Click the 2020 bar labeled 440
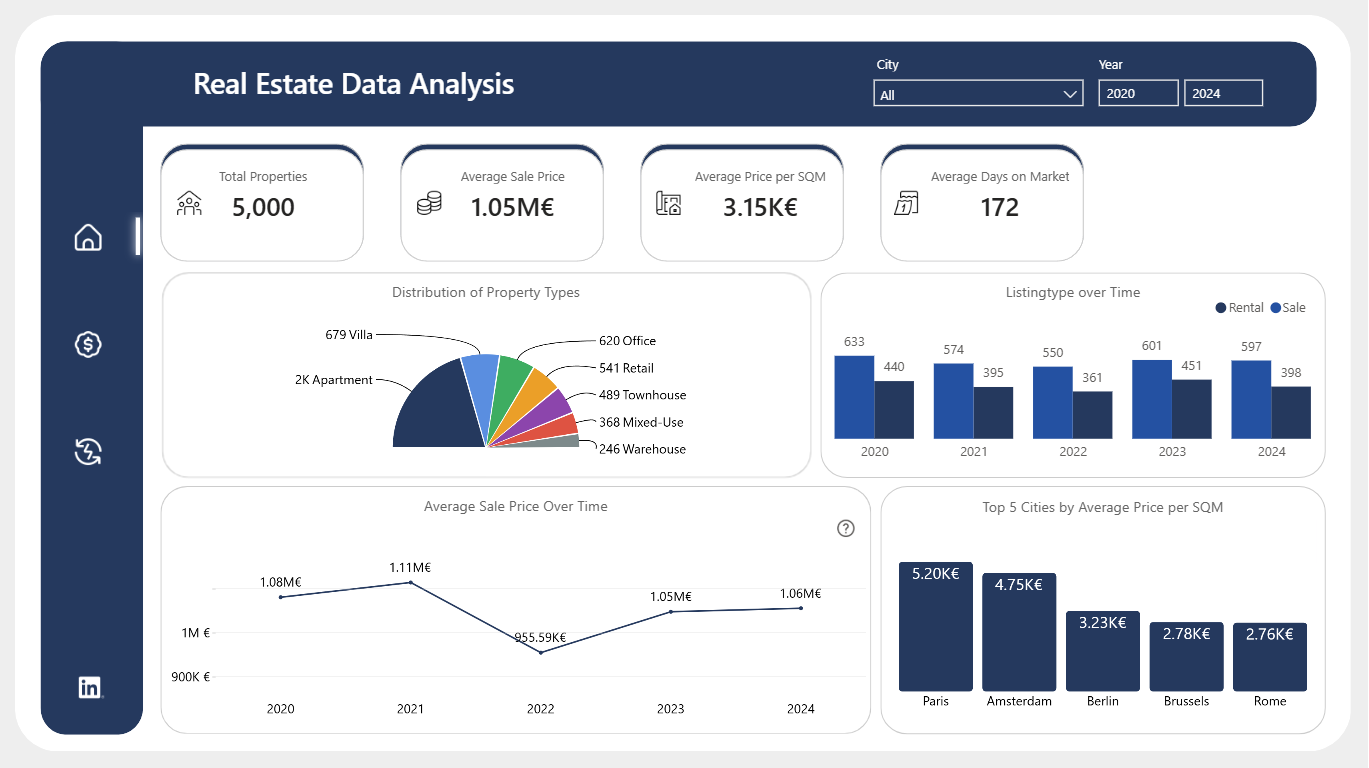Viewport: 1369px width, 768px height. pos(894,409)
